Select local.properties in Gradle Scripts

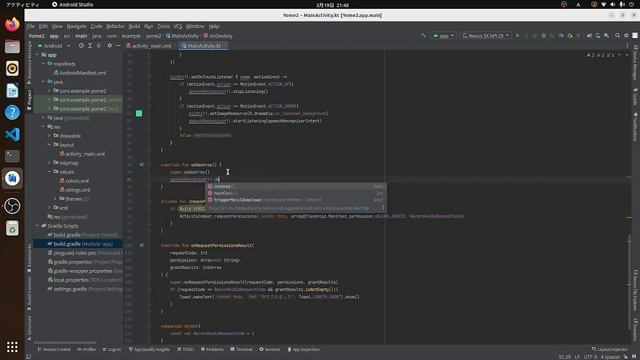[84, 280]
